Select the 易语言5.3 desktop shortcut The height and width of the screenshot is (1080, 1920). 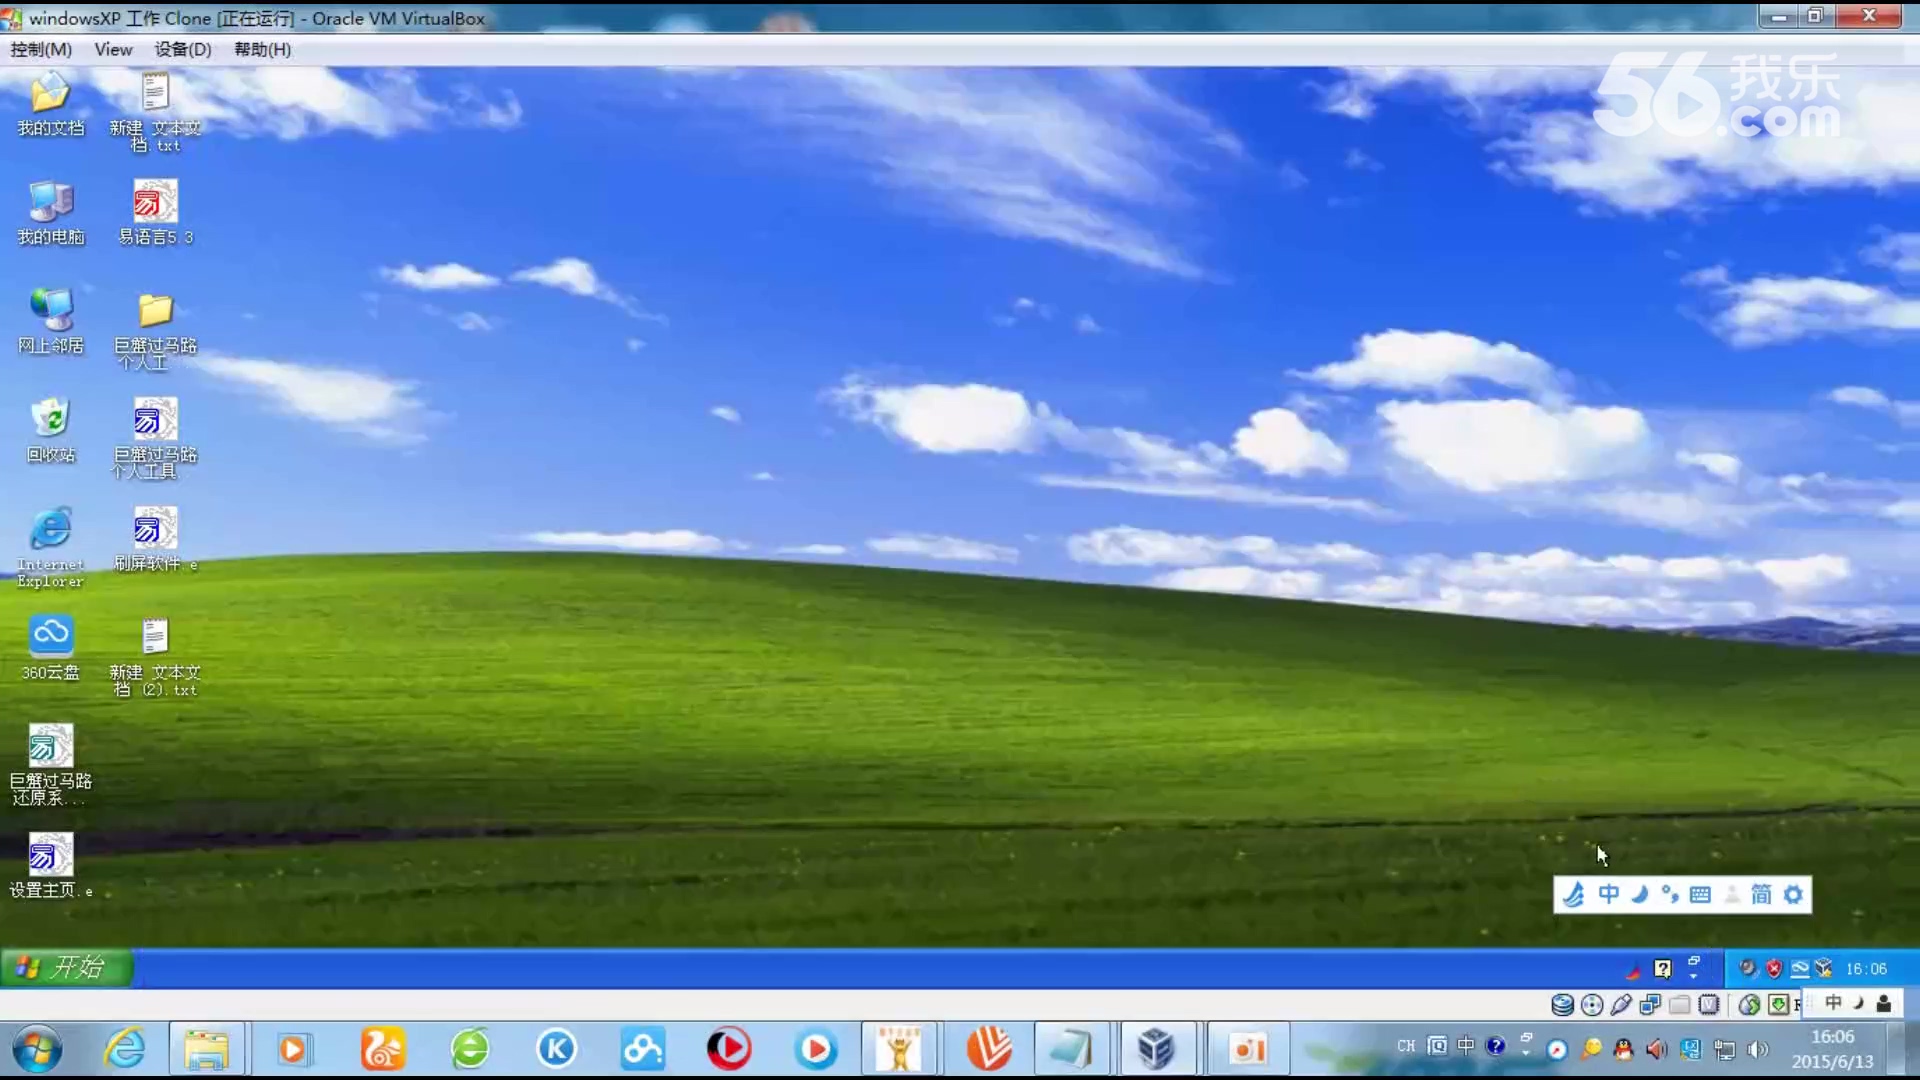(155, 213)
